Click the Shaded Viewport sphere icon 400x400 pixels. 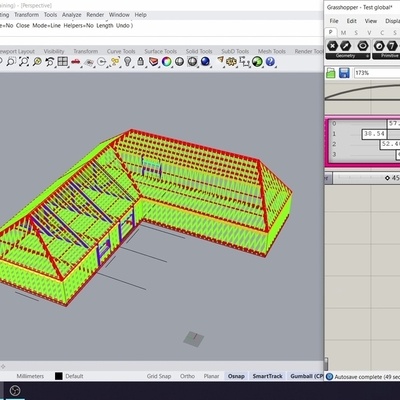[179, 62]
